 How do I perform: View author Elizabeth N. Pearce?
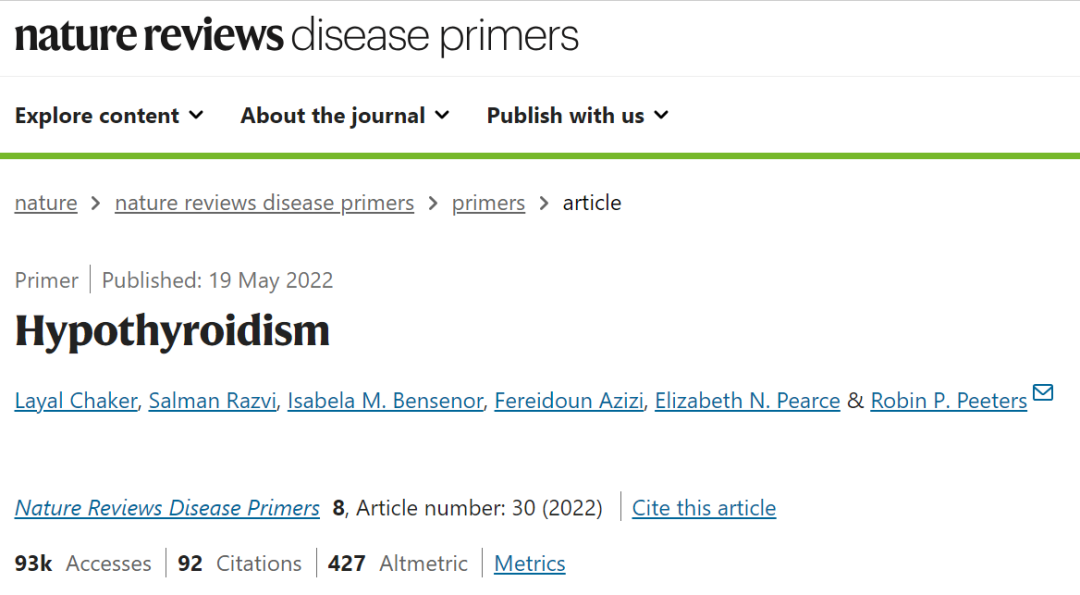click(747, 401)
